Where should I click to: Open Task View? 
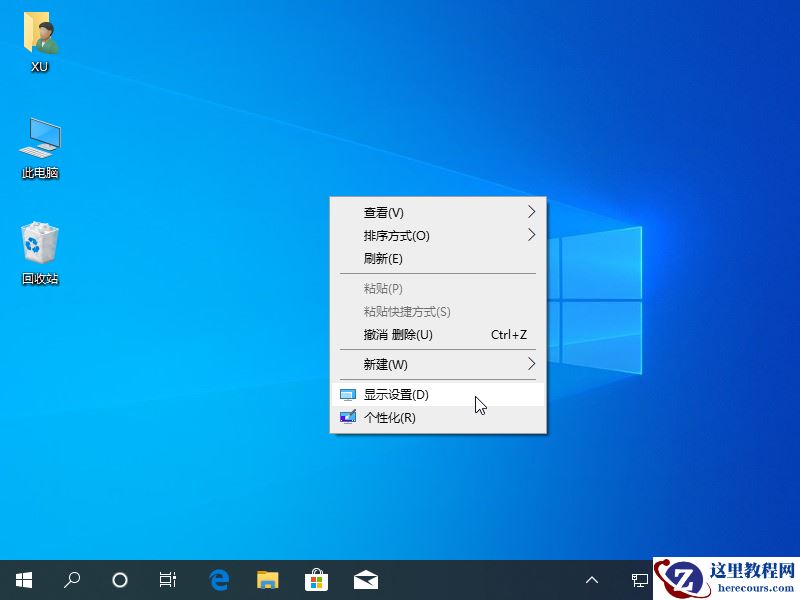pos(167,579)
